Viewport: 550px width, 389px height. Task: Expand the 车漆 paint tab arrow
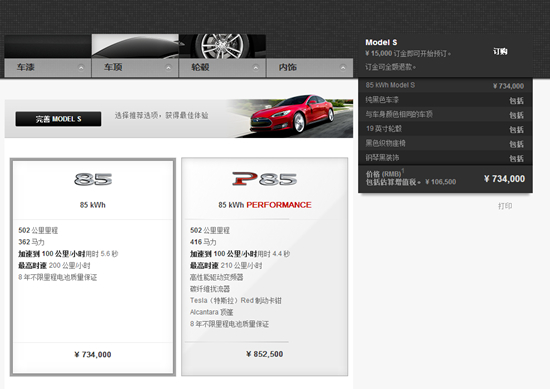pos(81,68)
